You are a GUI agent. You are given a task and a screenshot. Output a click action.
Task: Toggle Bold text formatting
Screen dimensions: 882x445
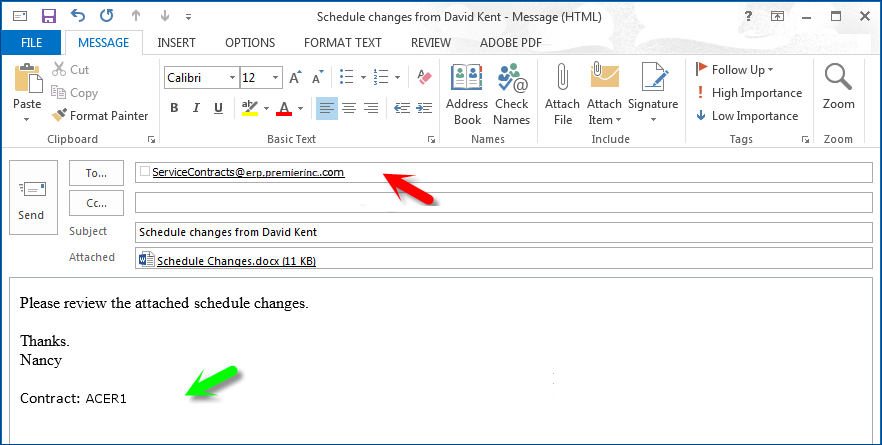[174, 108]
